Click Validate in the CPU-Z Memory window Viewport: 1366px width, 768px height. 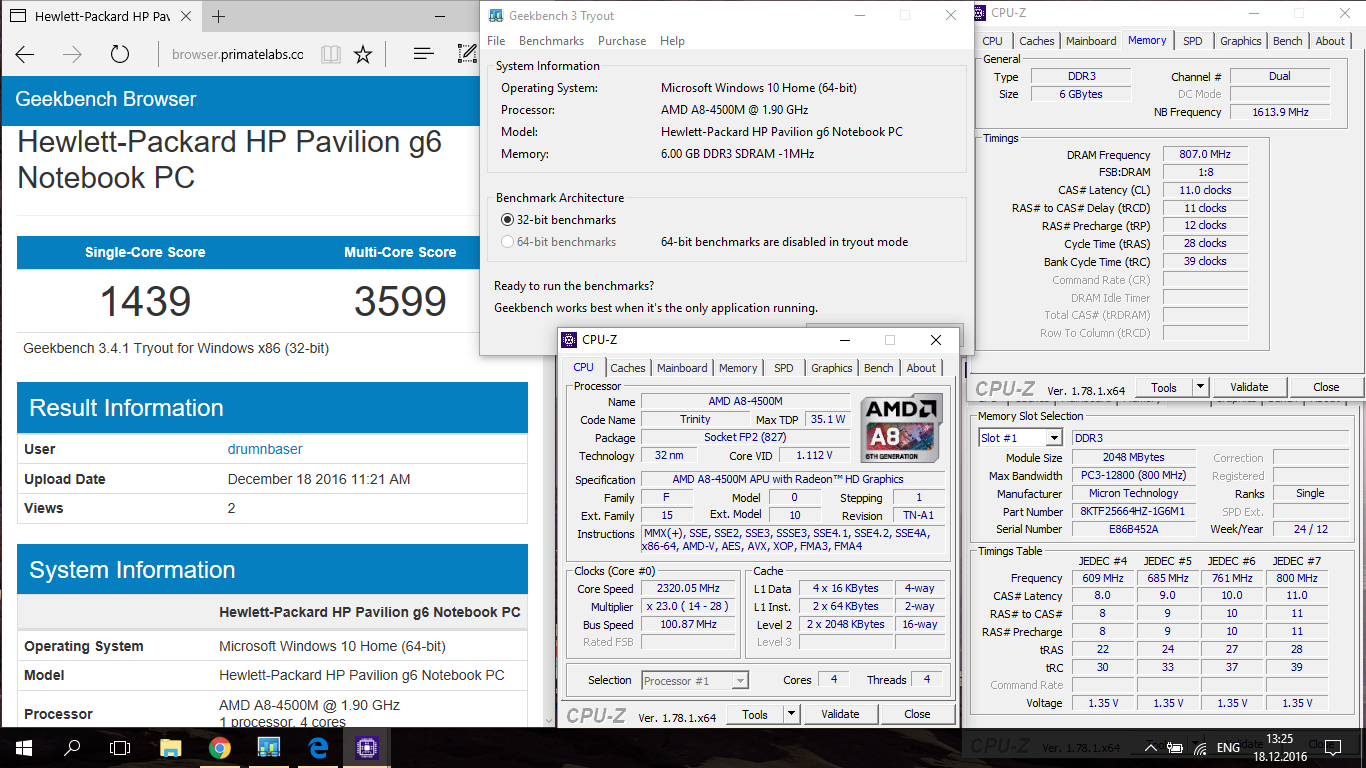(x=1249, y=387)
